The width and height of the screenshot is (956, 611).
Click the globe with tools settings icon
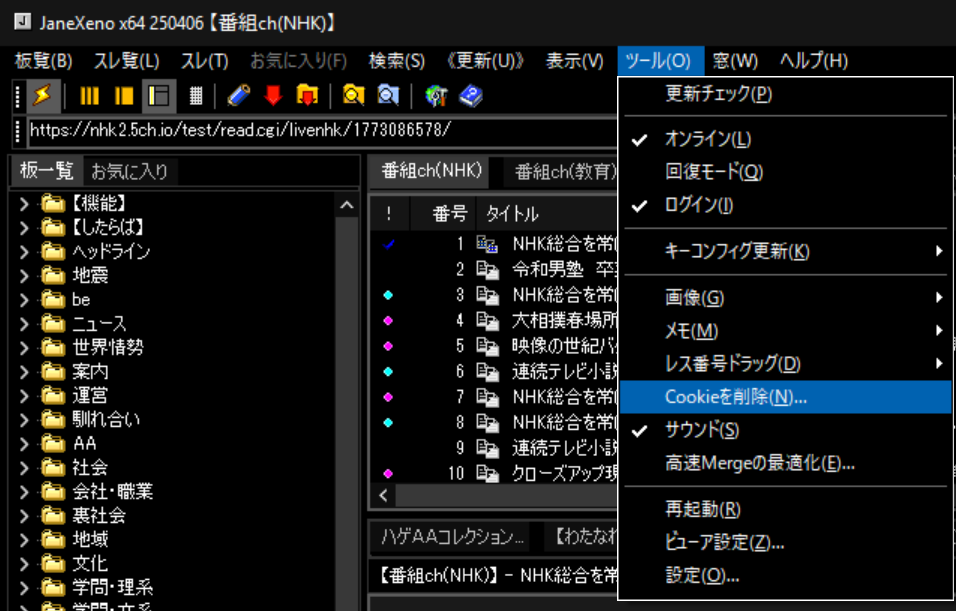tap(436, 95)
